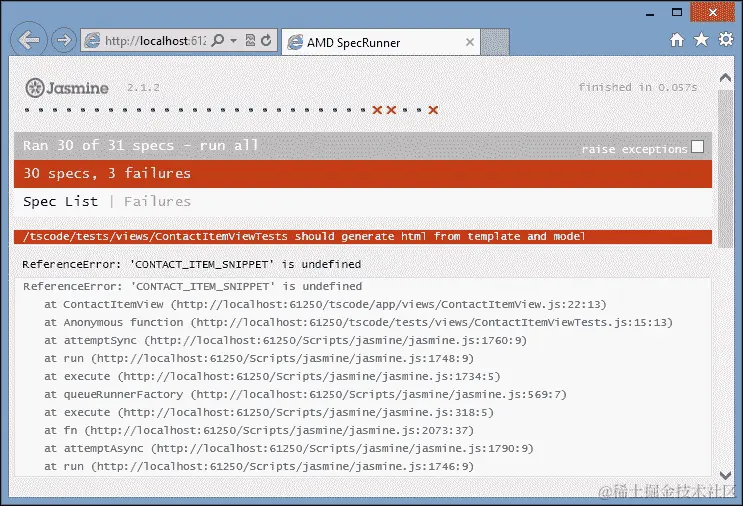The width and height of the screenshot is (743, 506).
Task: Maximize the browser window
Action: (x=677, y=13)
